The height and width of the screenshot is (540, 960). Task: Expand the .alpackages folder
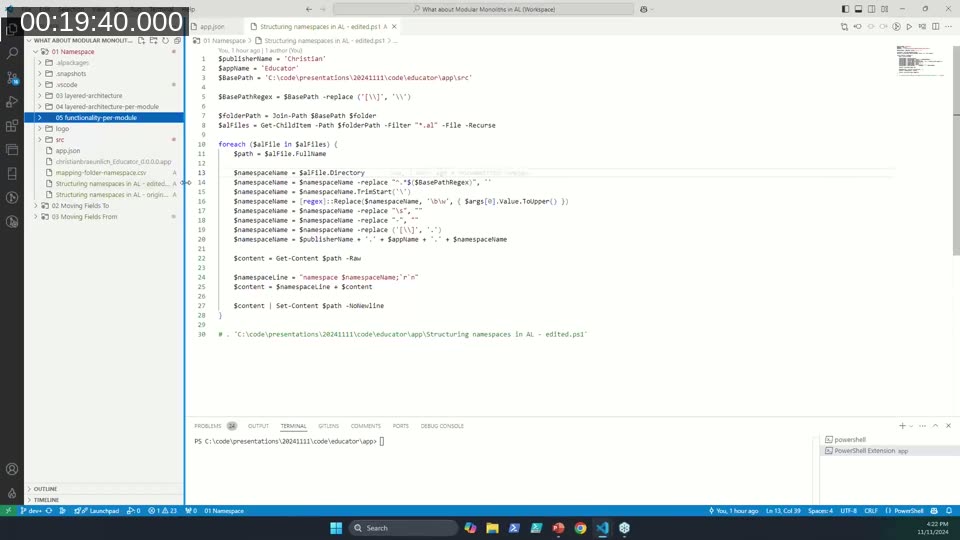pyautogui.click(x=40, y=62)
